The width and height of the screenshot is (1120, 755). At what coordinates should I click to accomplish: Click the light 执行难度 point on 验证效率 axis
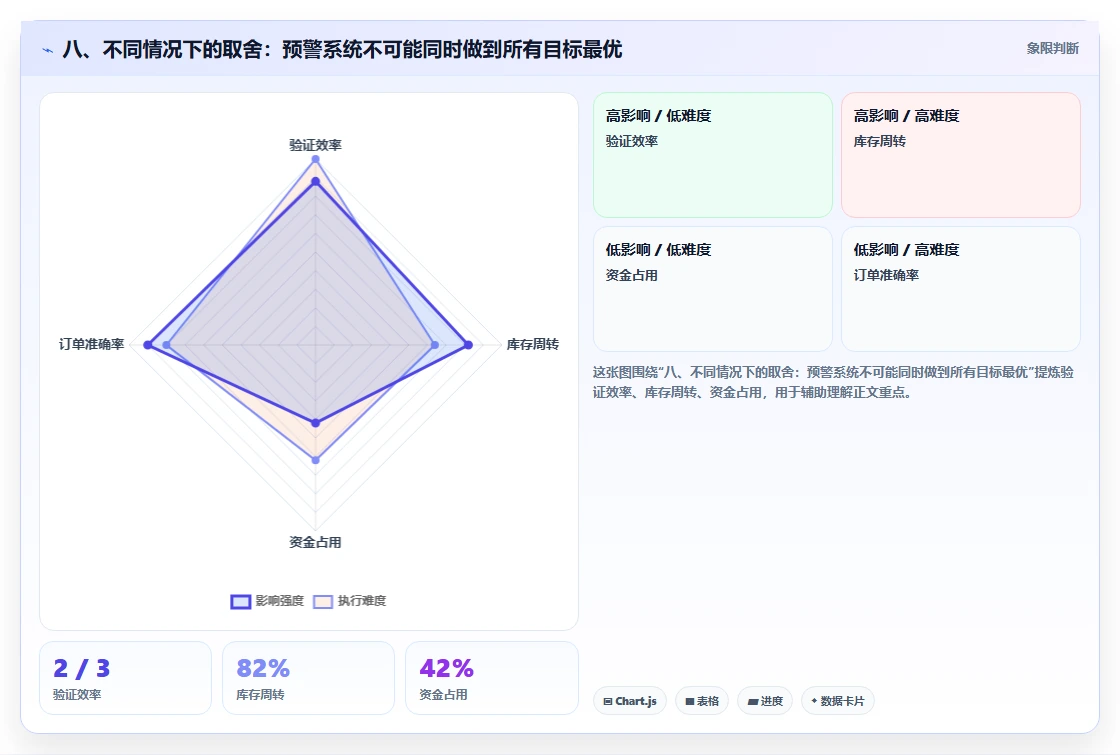316,159
